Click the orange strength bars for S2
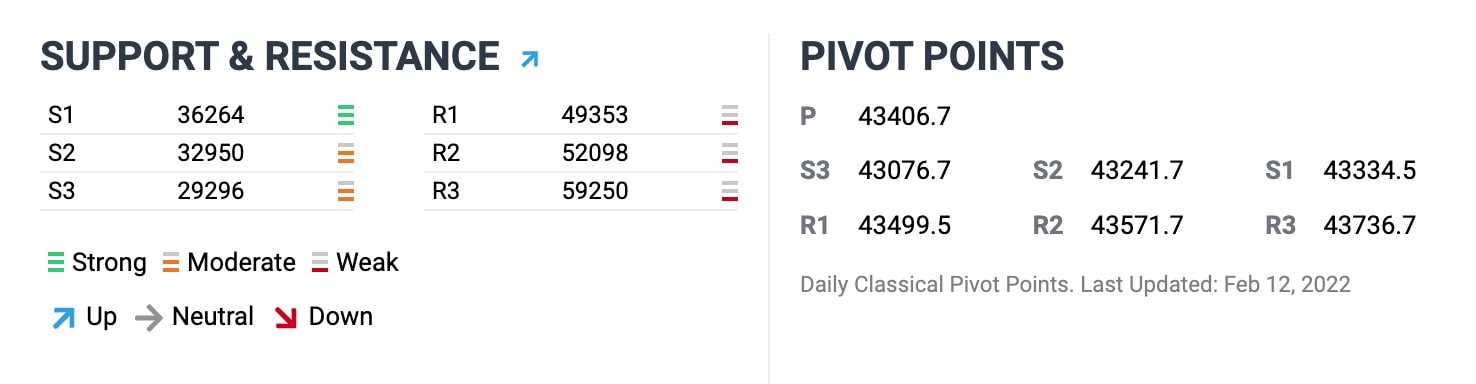 [x=346, y=153]
